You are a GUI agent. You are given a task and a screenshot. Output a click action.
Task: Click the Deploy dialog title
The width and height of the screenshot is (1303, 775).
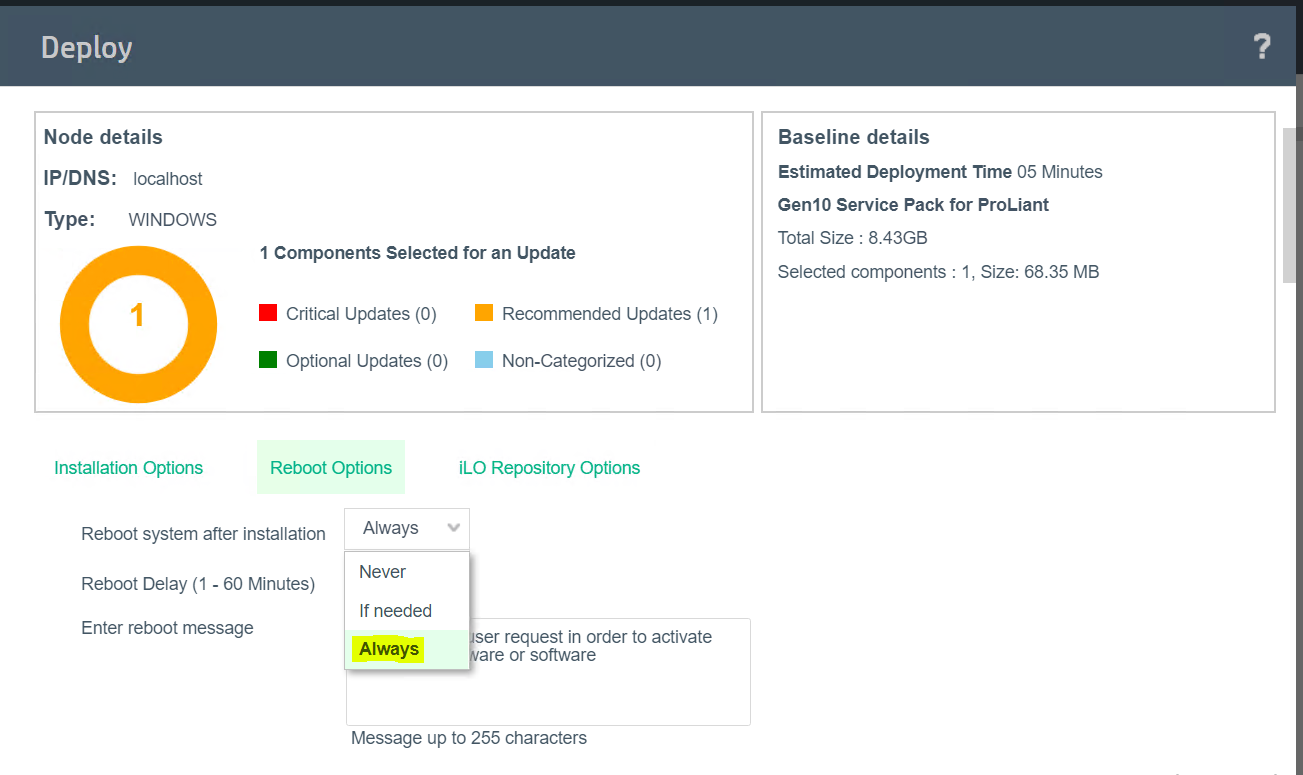click(87, 48)
